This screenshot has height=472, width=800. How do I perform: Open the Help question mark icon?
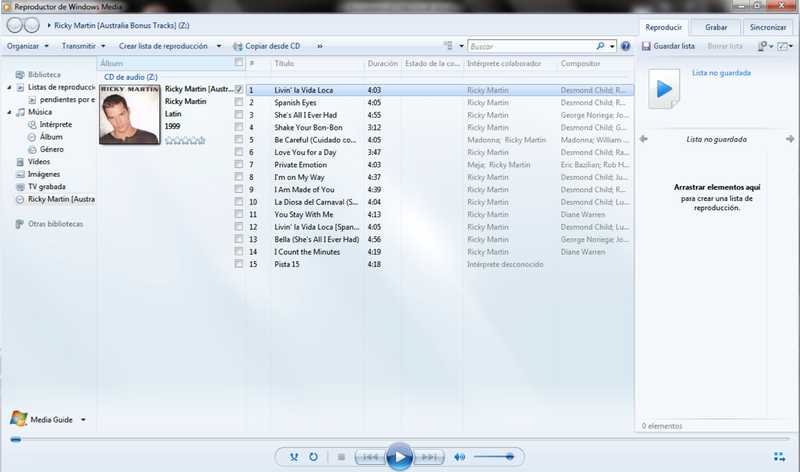(x=626, y=46)
